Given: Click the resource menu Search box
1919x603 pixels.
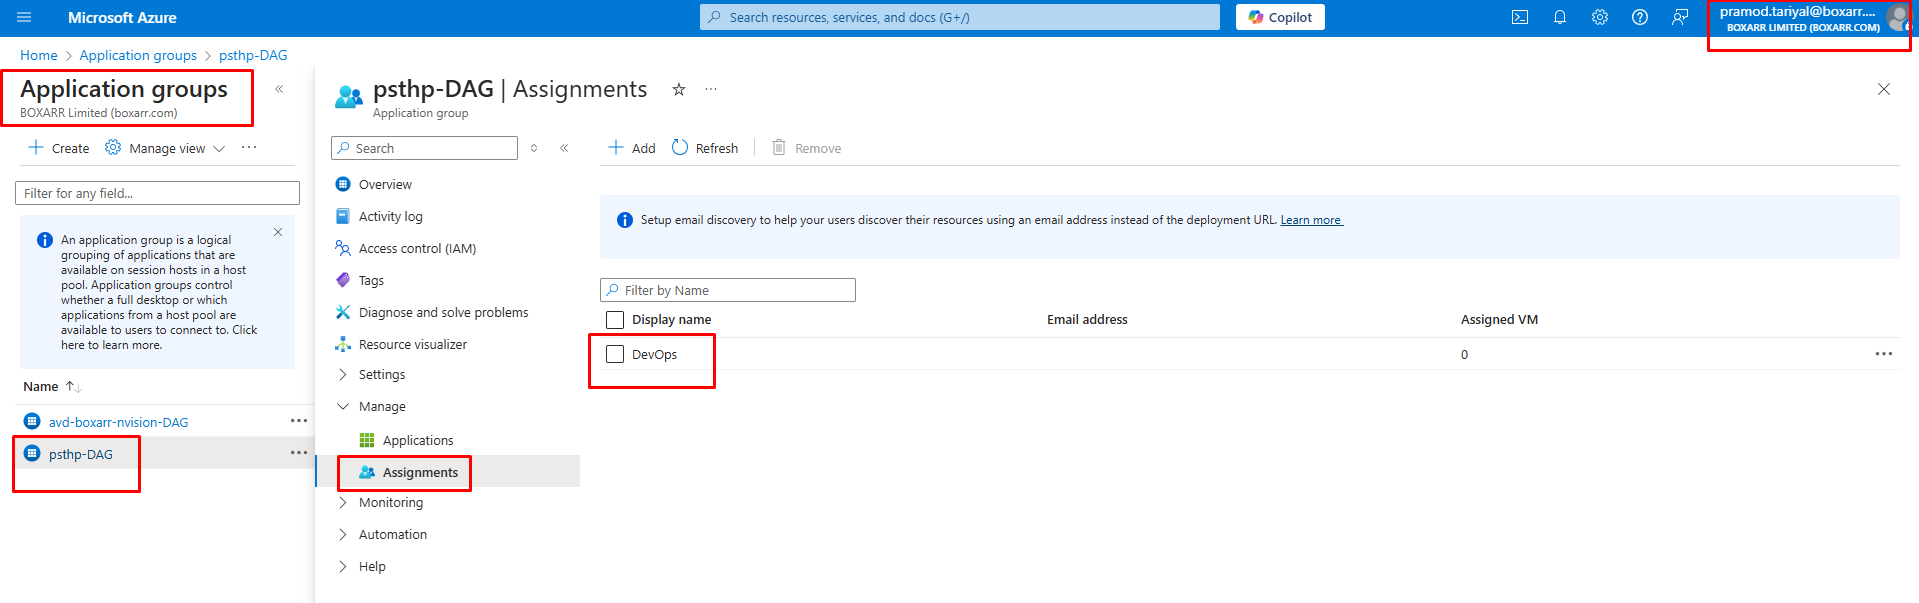Looking at the screenshot, I should tap(424, 148).
